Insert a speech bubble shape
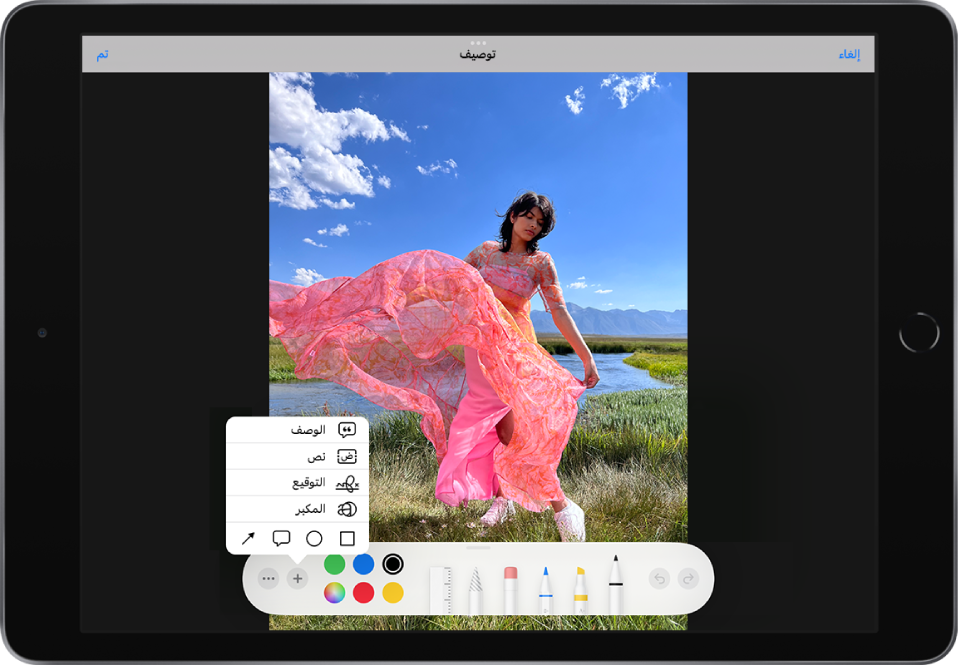The image size is (963, 665). 281,538
